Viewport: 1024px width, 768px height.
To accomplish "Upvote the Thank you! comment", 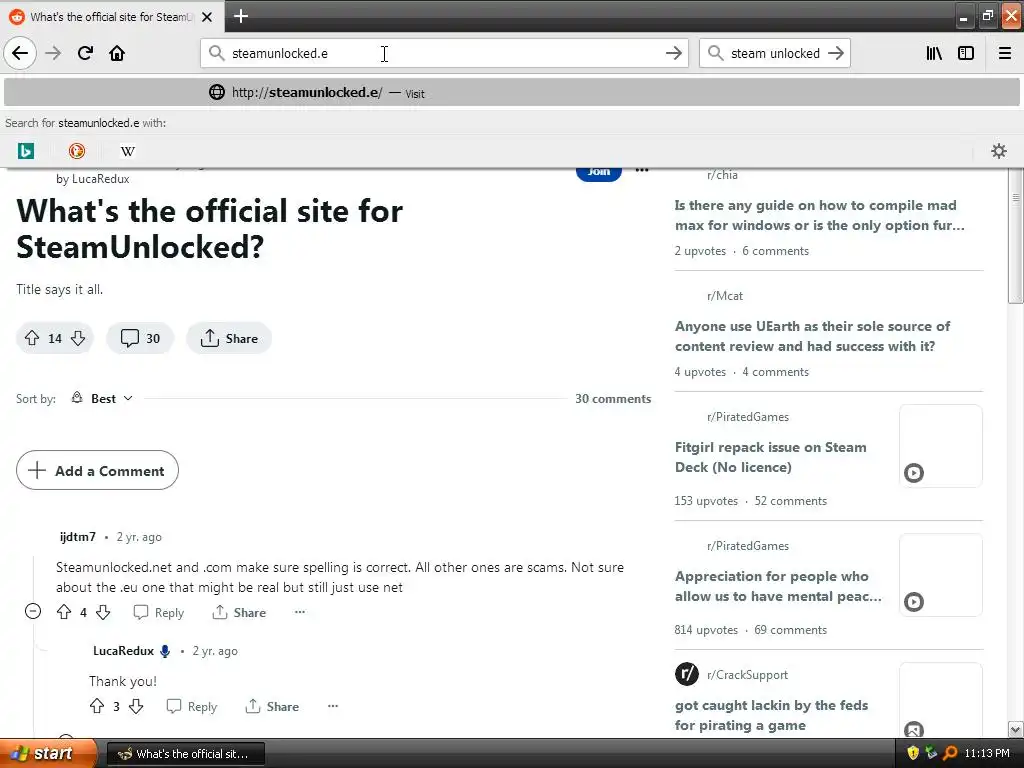I will point(97,706).
